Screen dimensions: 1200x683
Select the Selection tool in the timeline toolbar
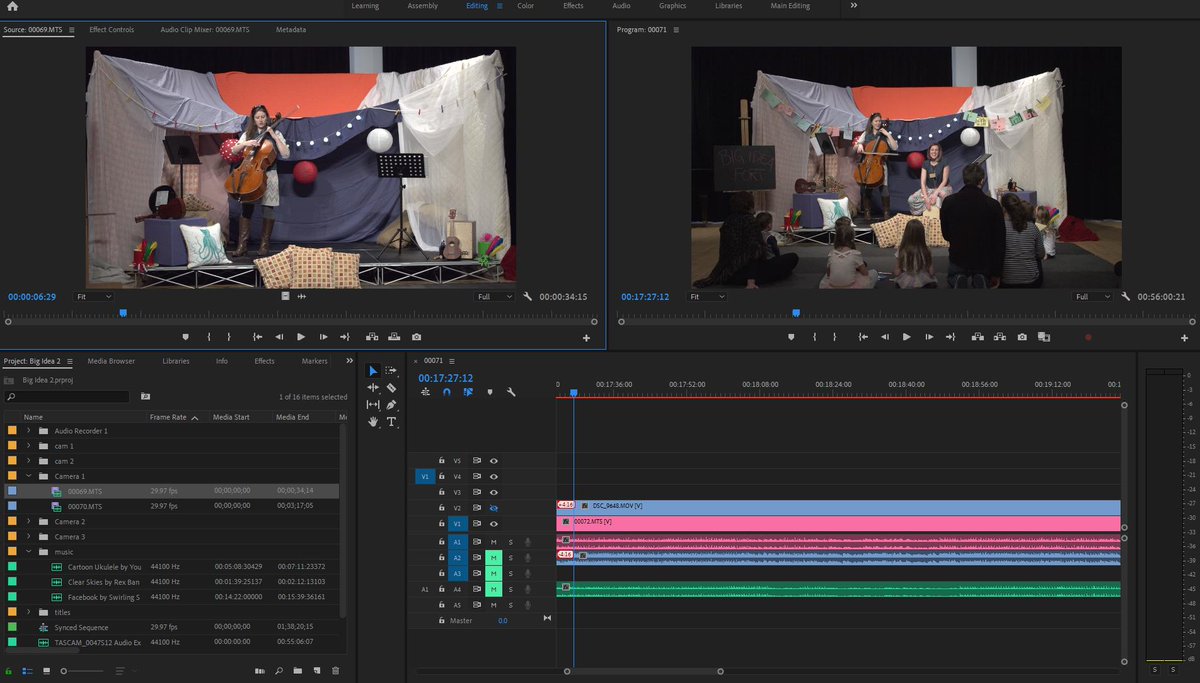pyautogui.click(x=373, y=371)
